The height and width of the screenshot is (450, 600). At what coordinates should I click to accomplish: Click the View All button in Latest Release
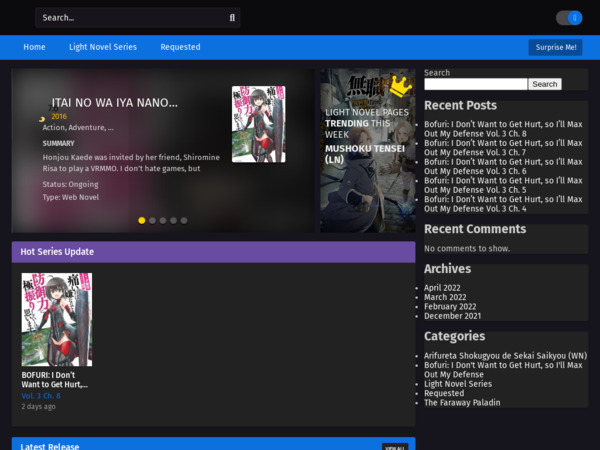[x=395, y=447]
